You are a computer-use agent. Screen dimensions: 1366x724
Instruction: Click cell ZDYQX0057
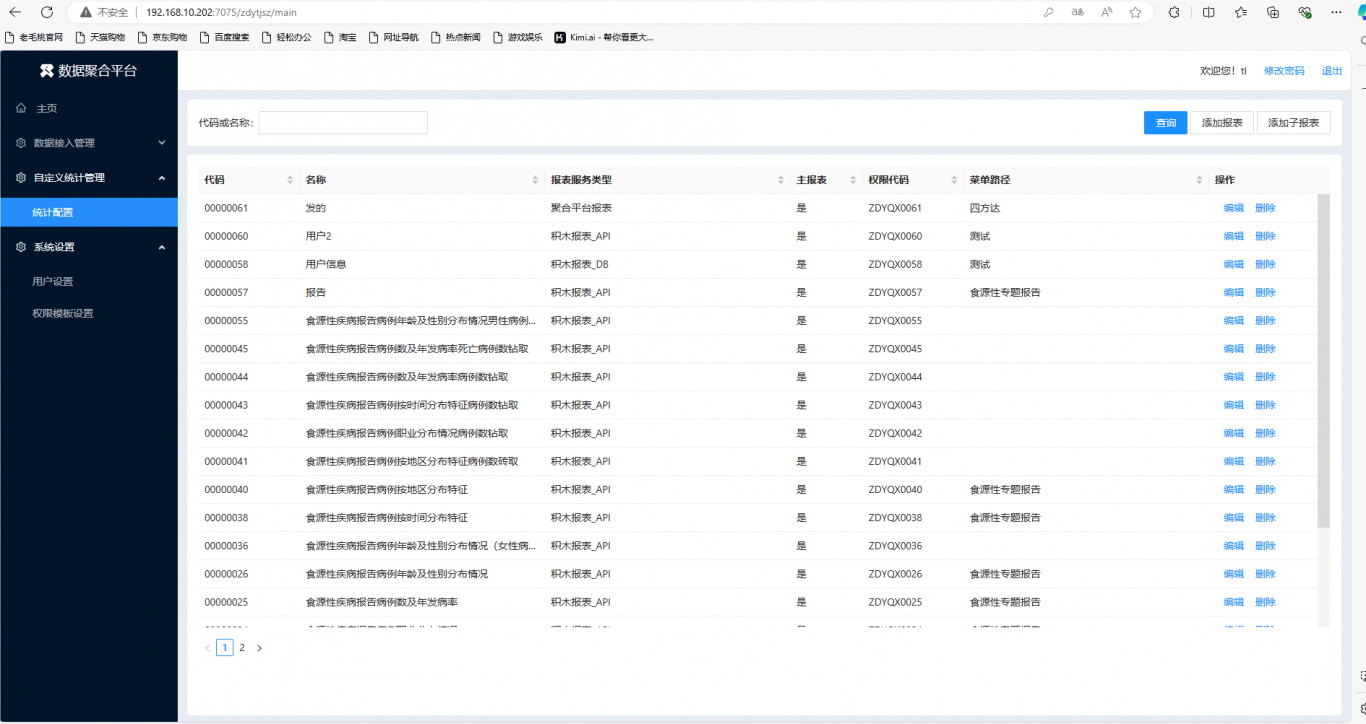(895, 293)
